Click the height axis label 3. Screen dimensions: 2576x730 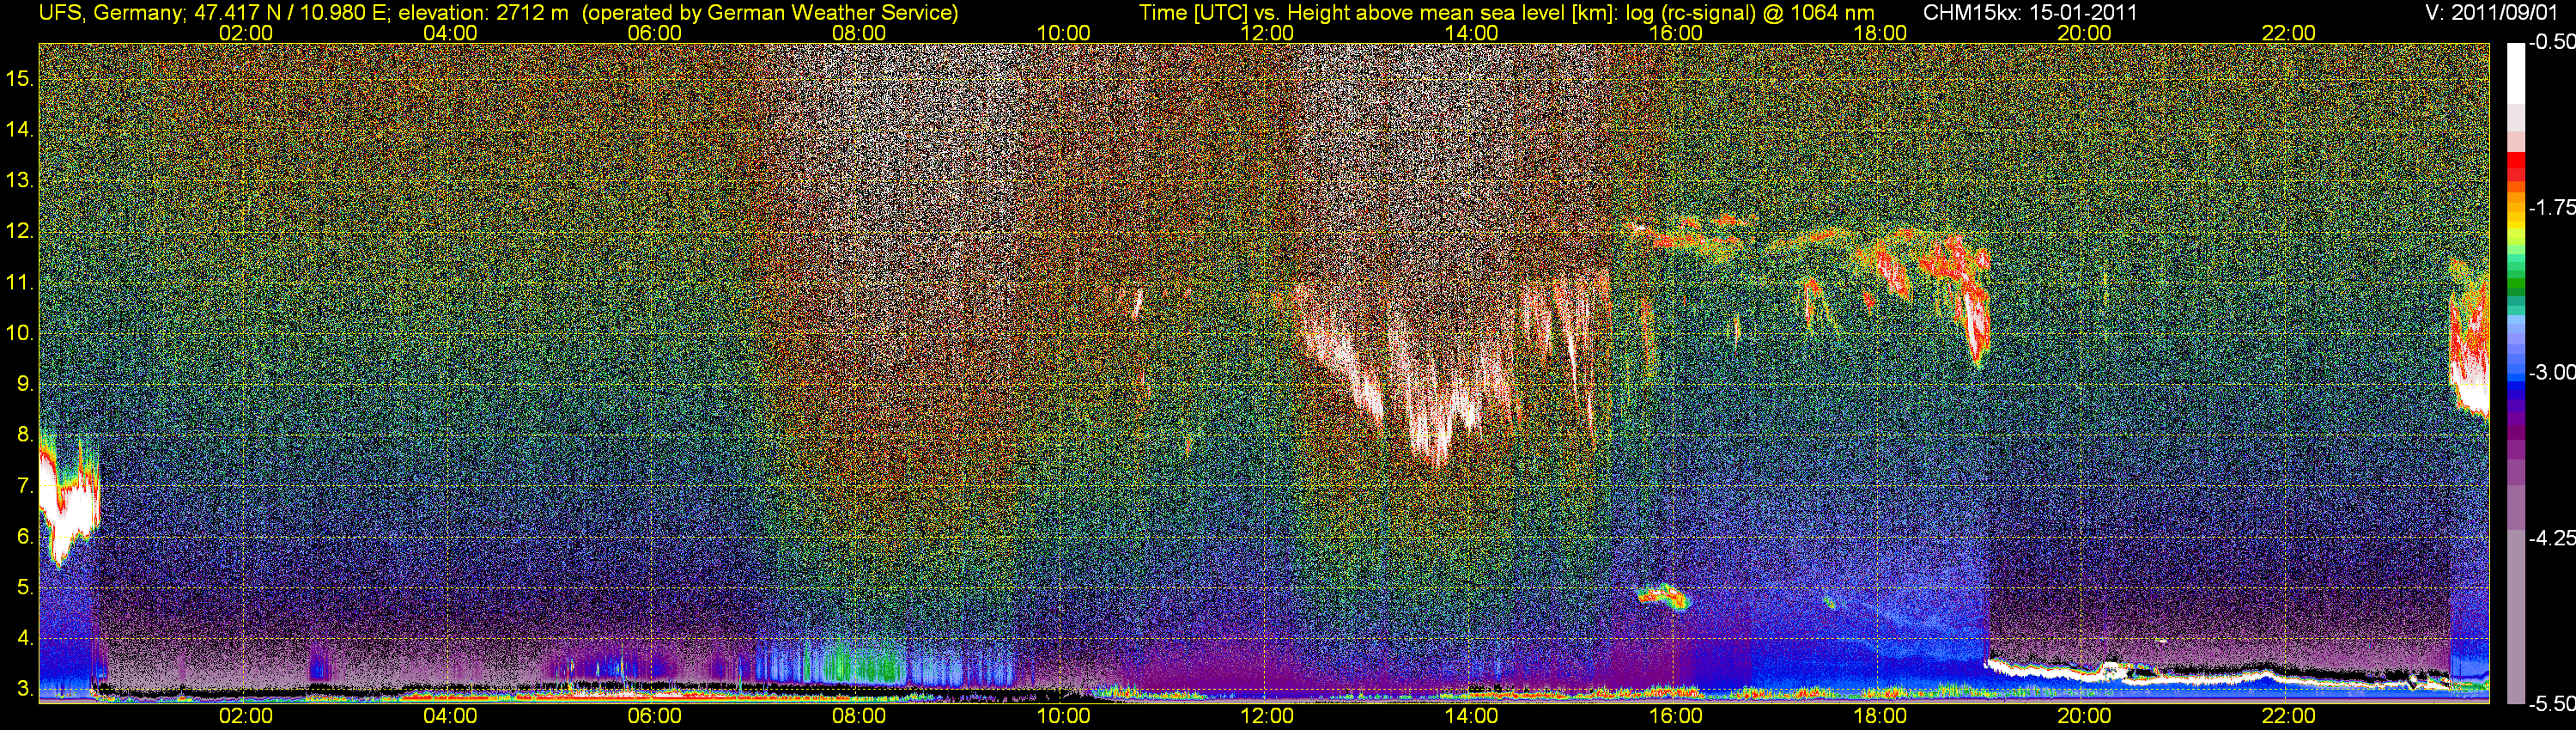[x=25, y=689]
